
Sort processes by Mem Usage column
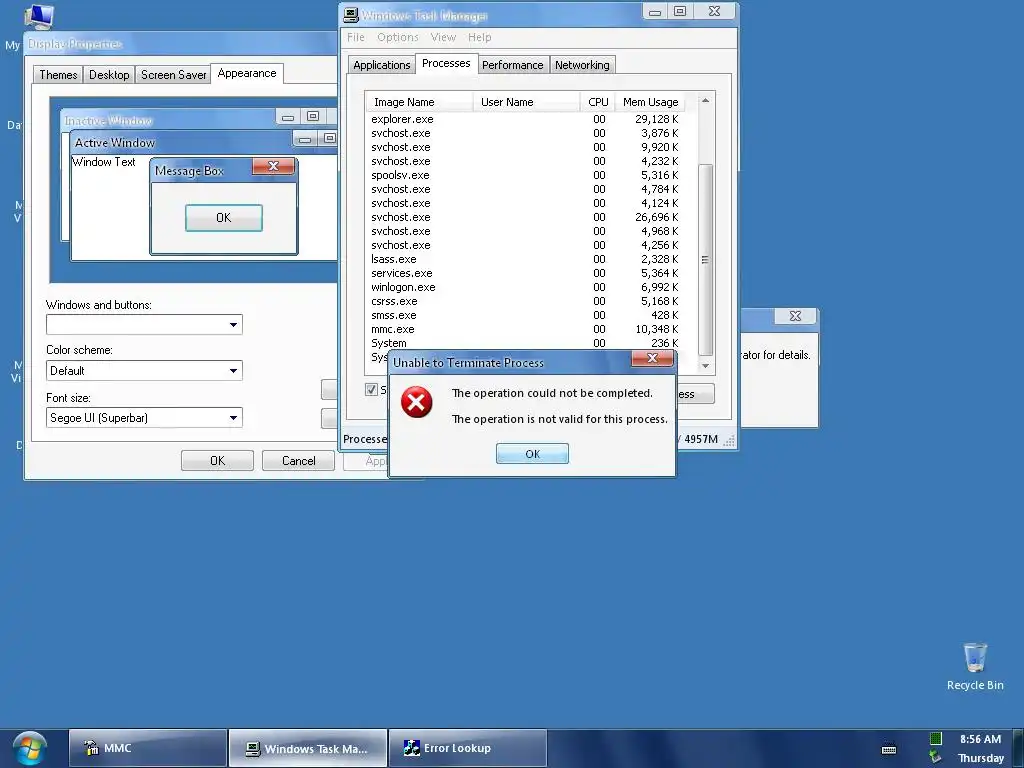pos(650,102)
